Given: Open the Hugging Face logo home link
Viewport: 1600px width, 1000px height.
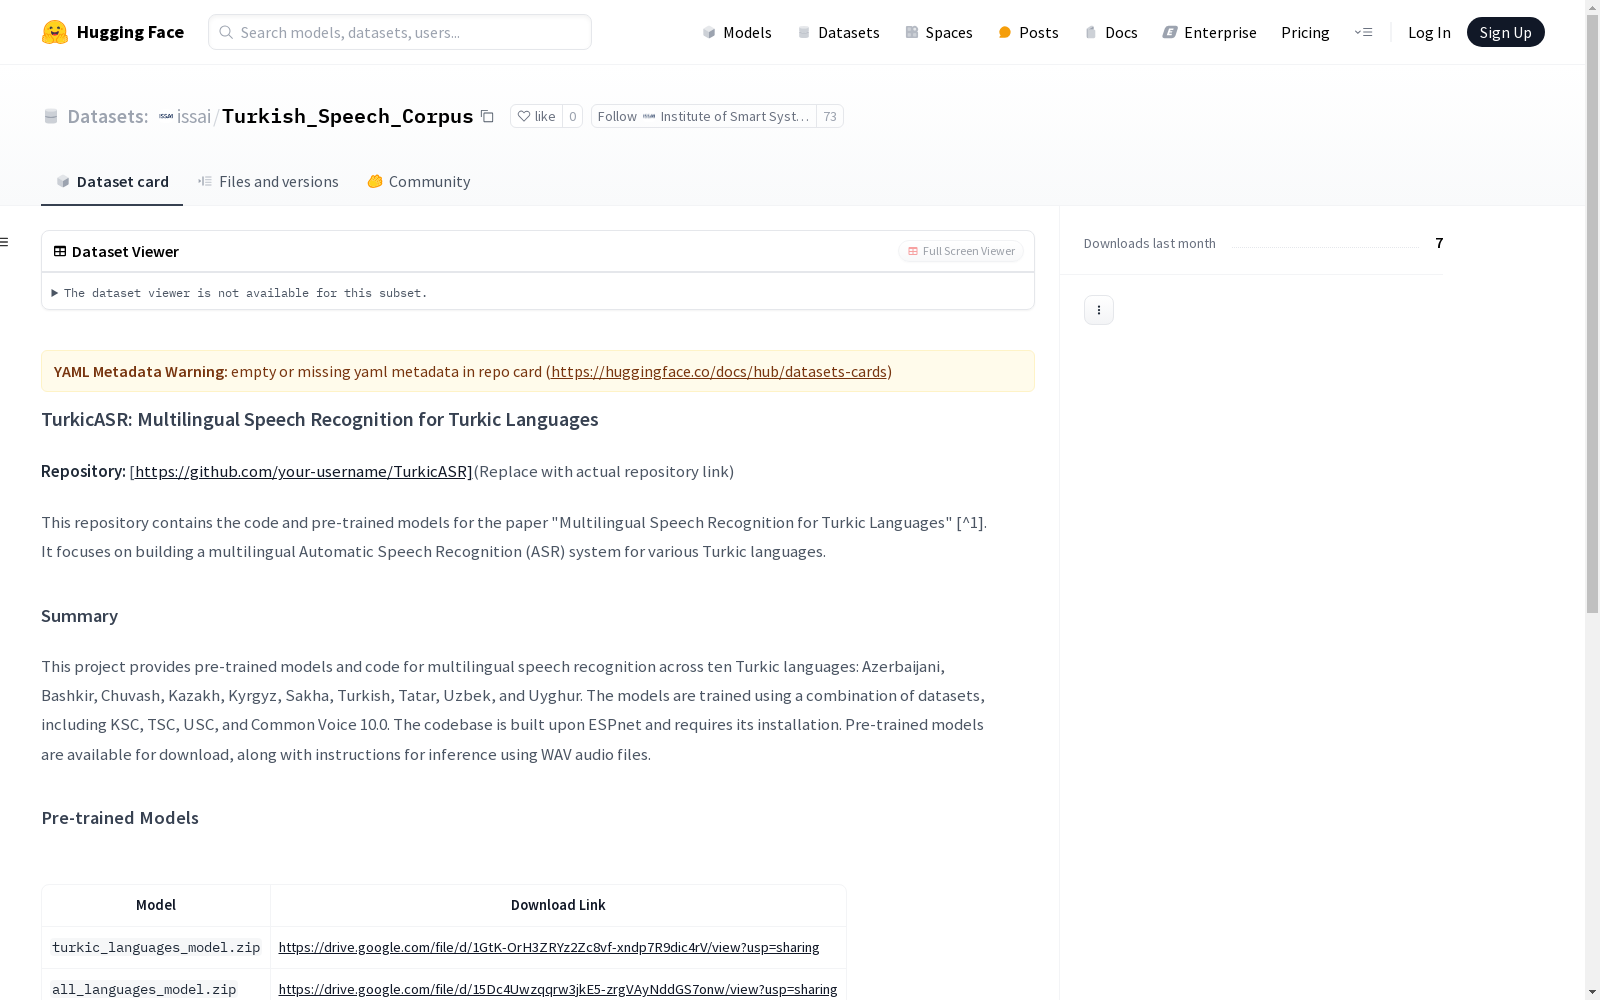Looking at the screenshot, I should pyautogui.click(x=113, y=32).
